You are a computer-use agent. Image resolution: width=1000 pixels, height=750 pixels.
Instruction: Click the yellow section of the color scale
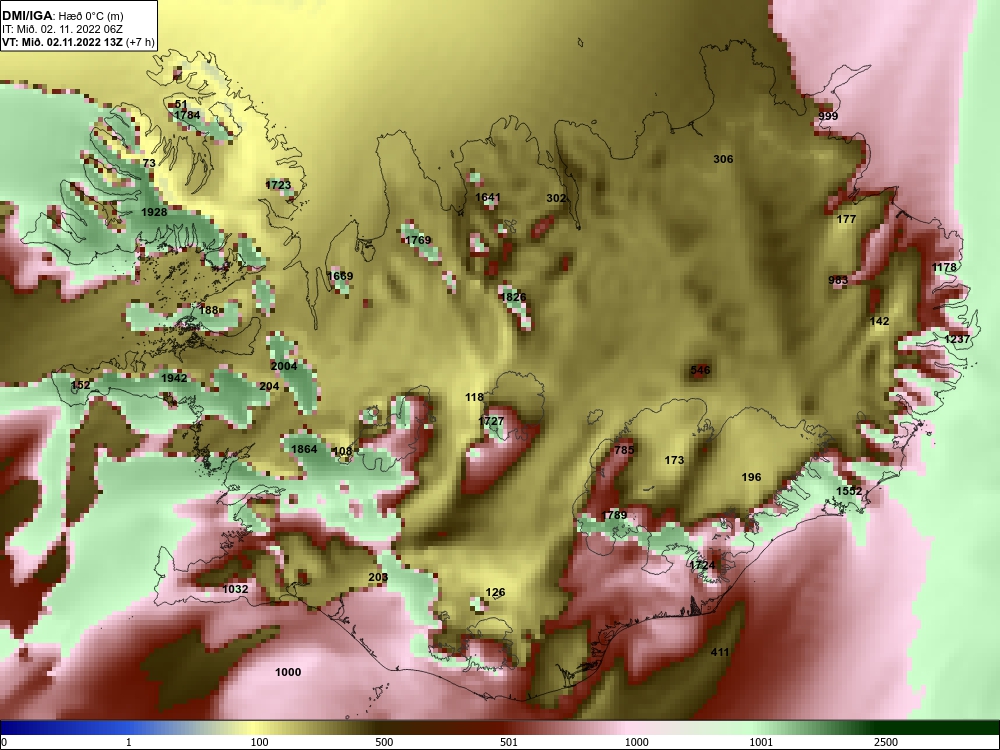[255, 728]
